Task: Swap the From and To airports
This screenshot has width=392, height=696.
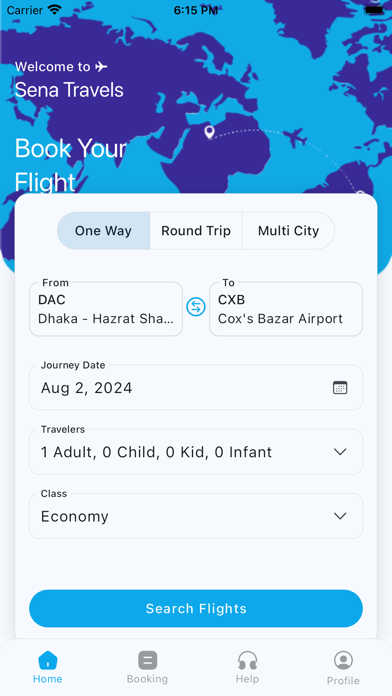Action: tap(196, 307)
